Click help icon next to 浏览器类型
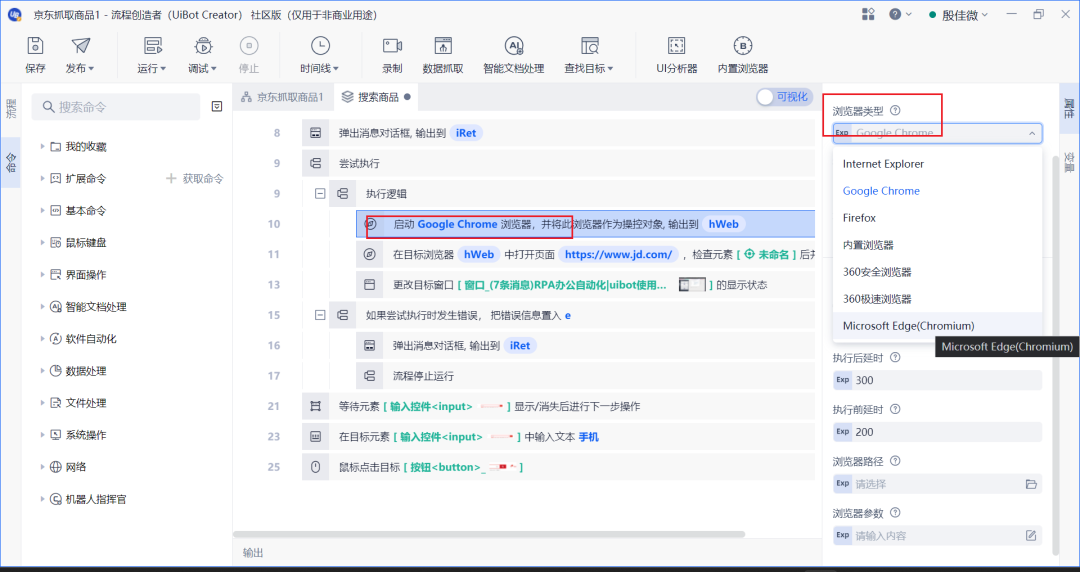 click(x=895, y=110)
